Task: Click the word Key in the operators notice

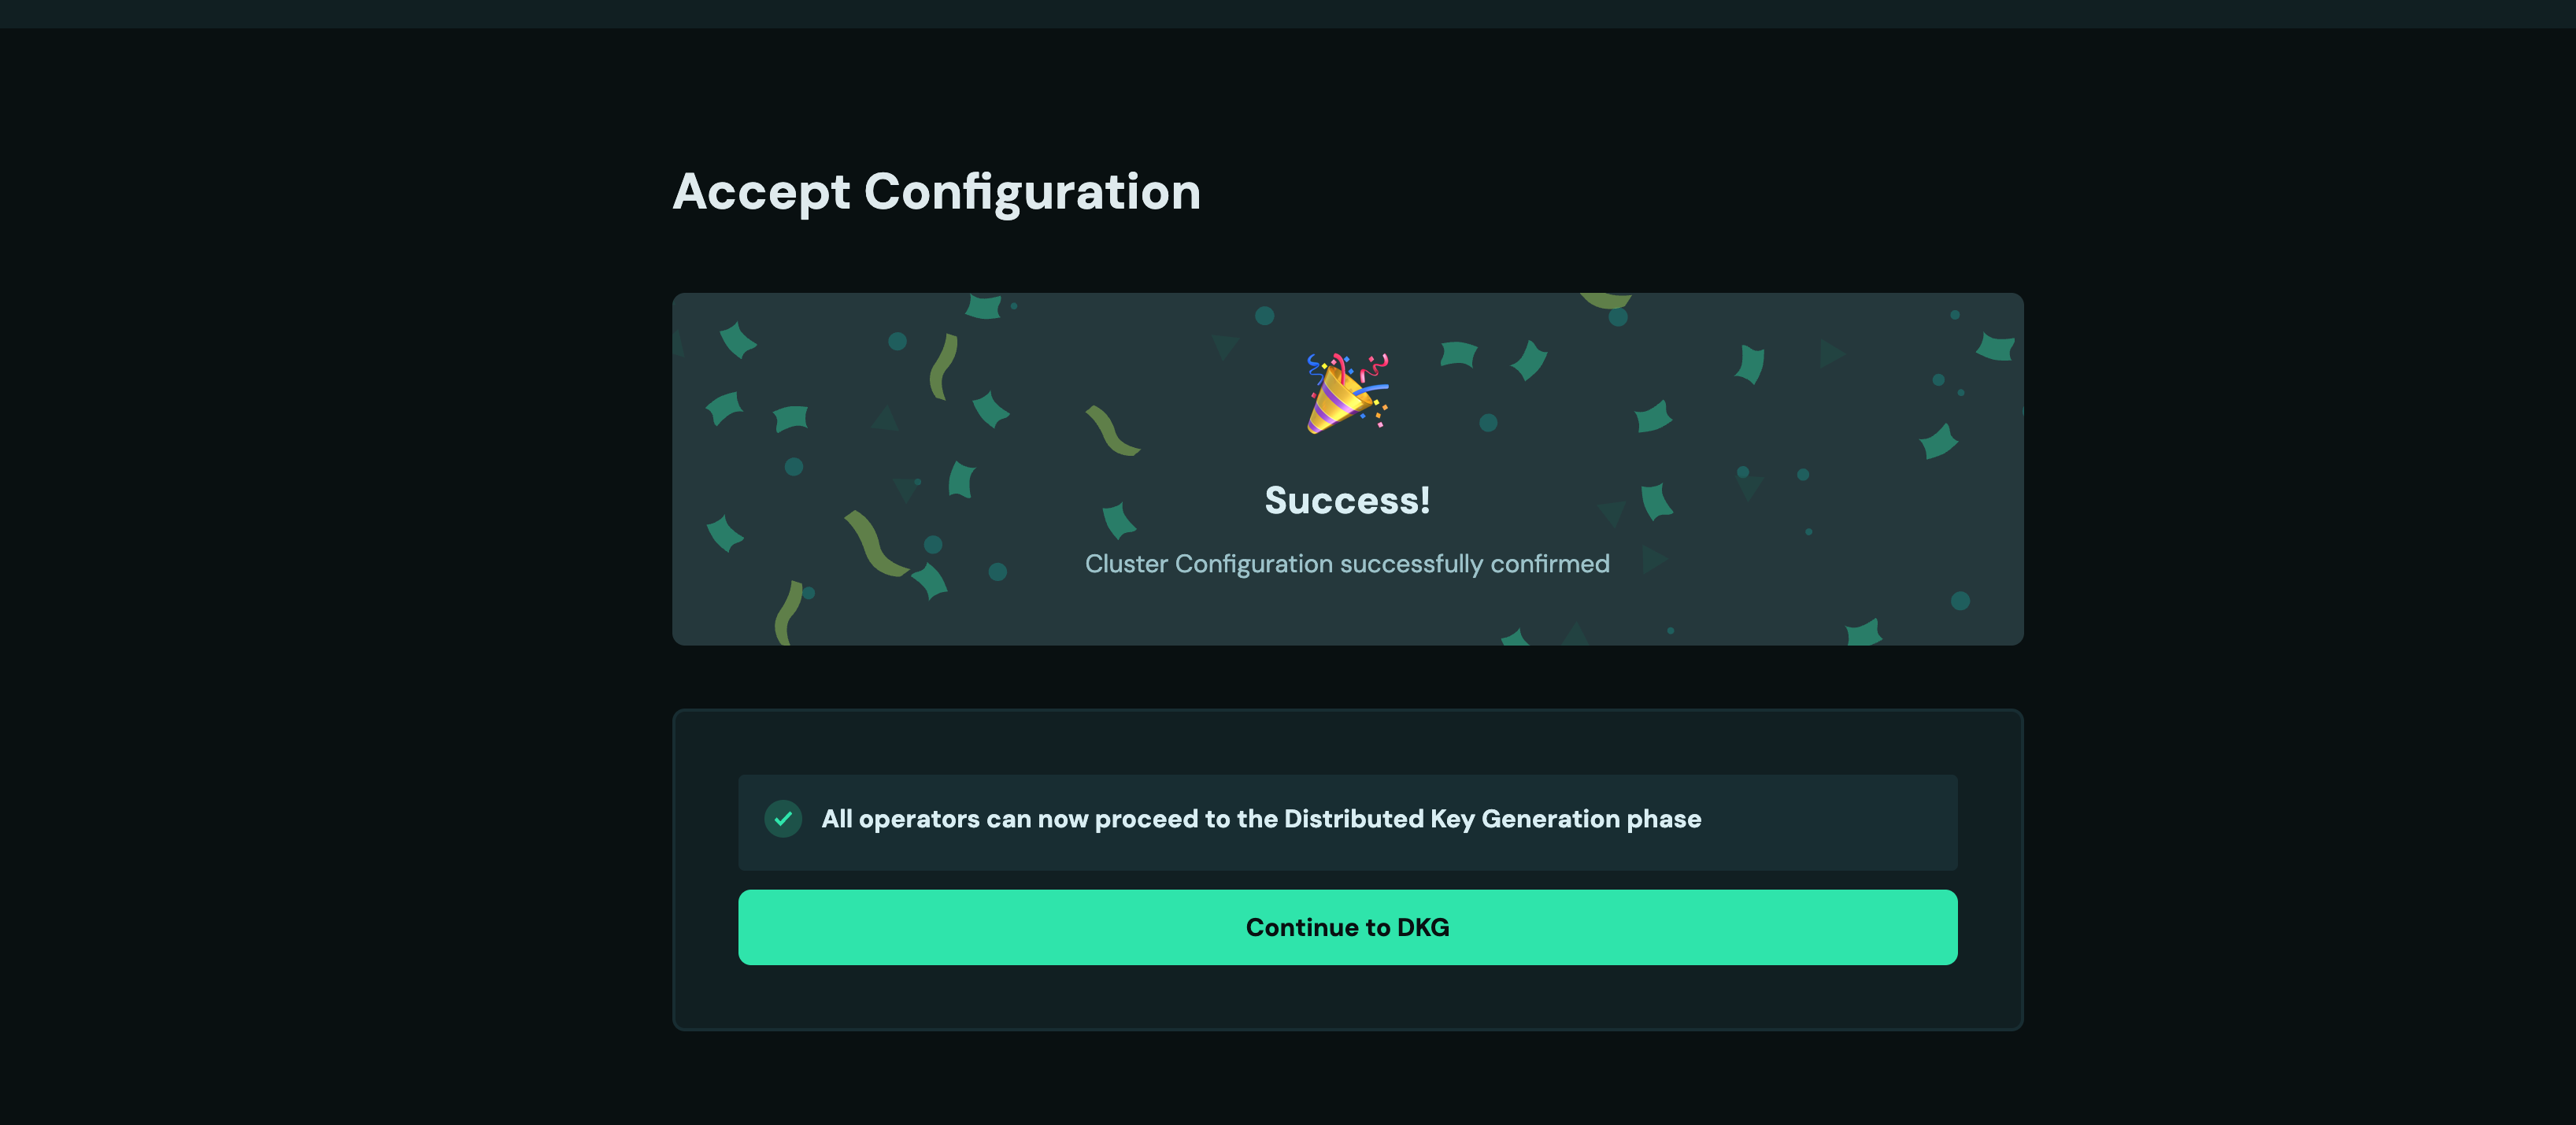Action: 1452,819
